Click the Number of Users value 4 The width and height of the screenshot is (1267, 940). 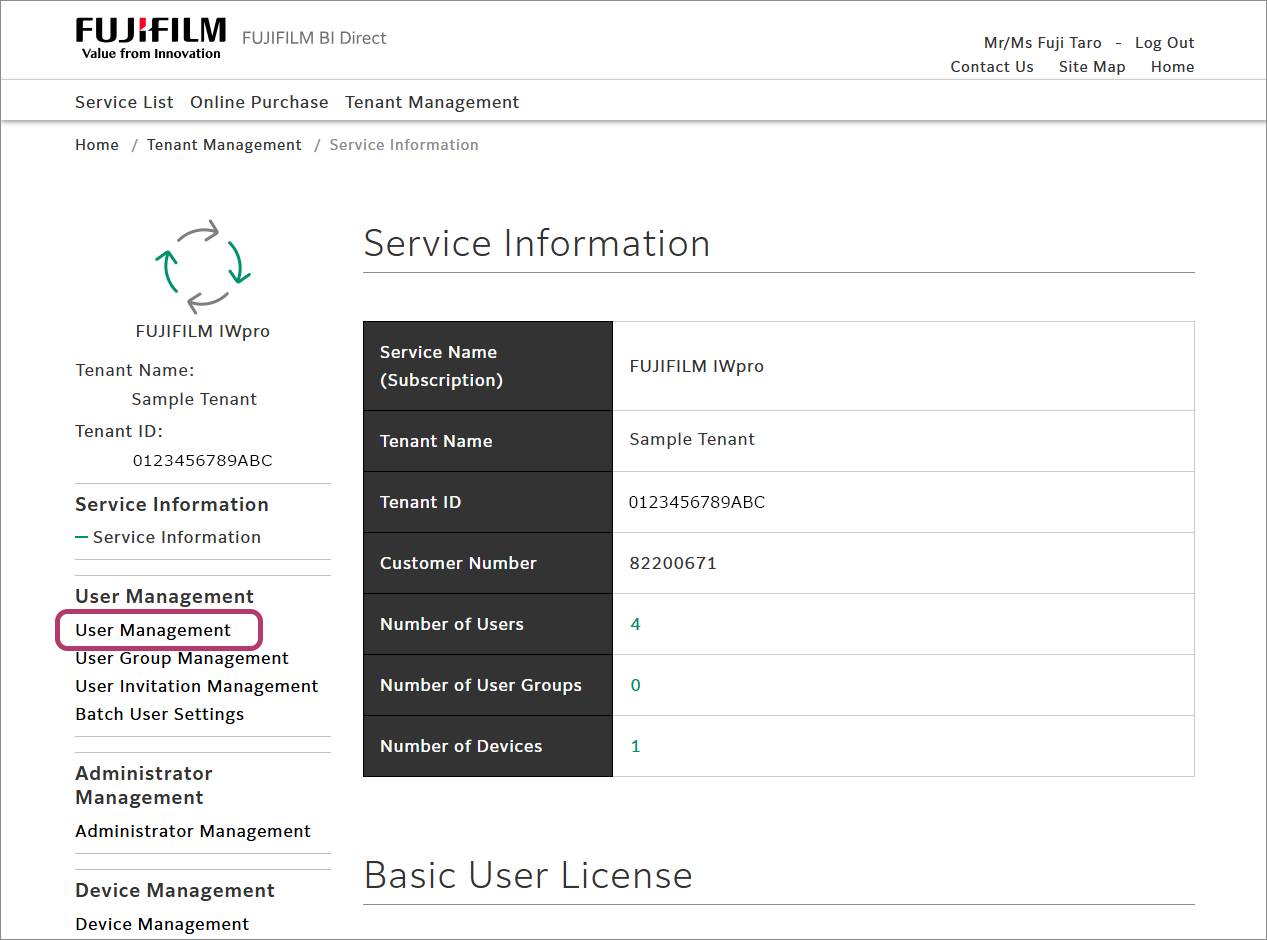click(x=635, y=624)
